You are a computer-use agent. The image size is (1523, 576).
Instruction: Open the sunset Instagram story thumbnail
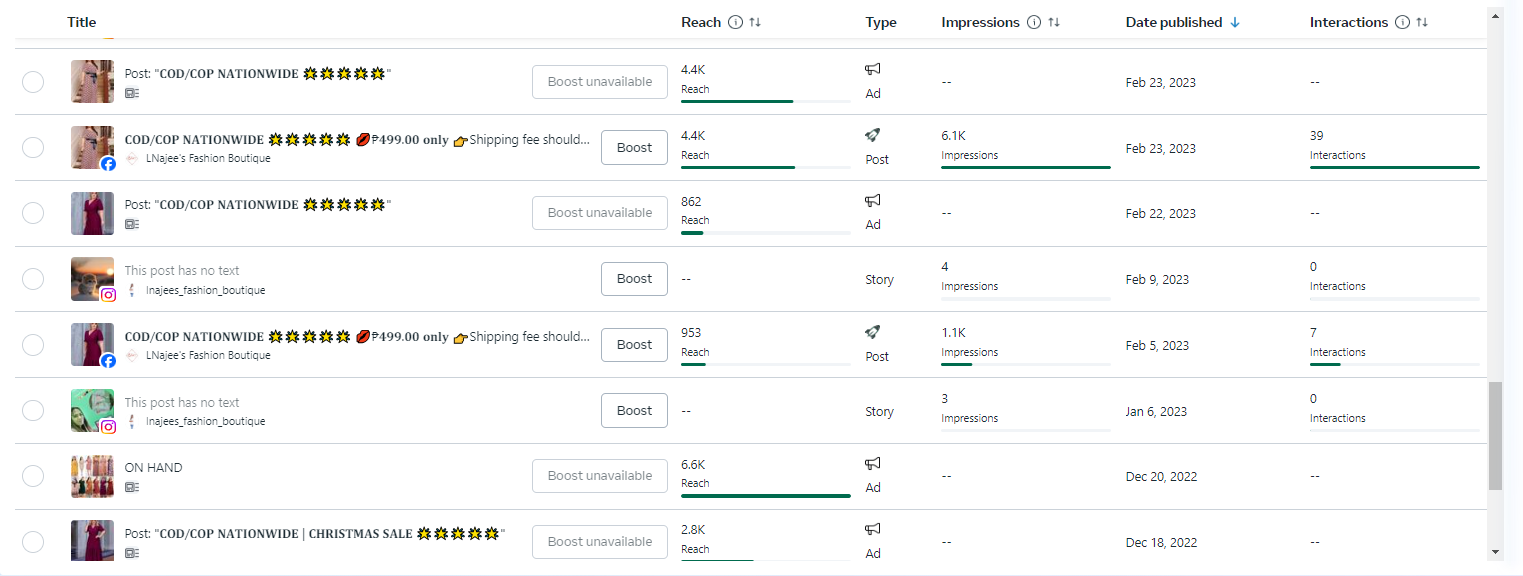[x=92, y=279]
